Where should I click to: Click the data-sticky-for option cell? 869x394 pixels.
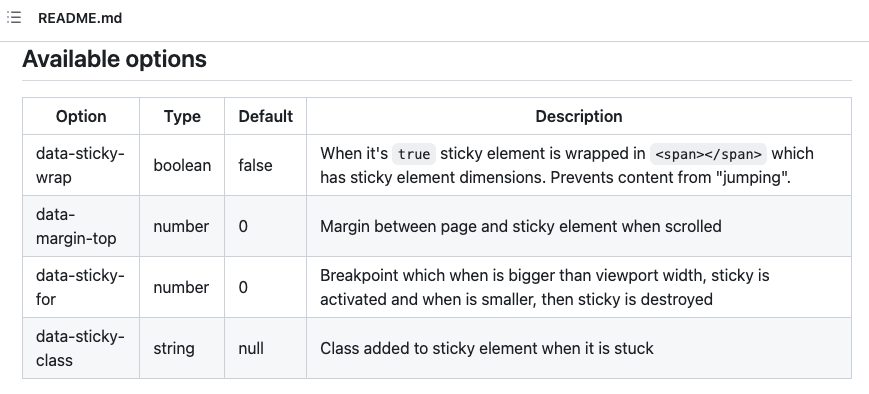[81, 287]
